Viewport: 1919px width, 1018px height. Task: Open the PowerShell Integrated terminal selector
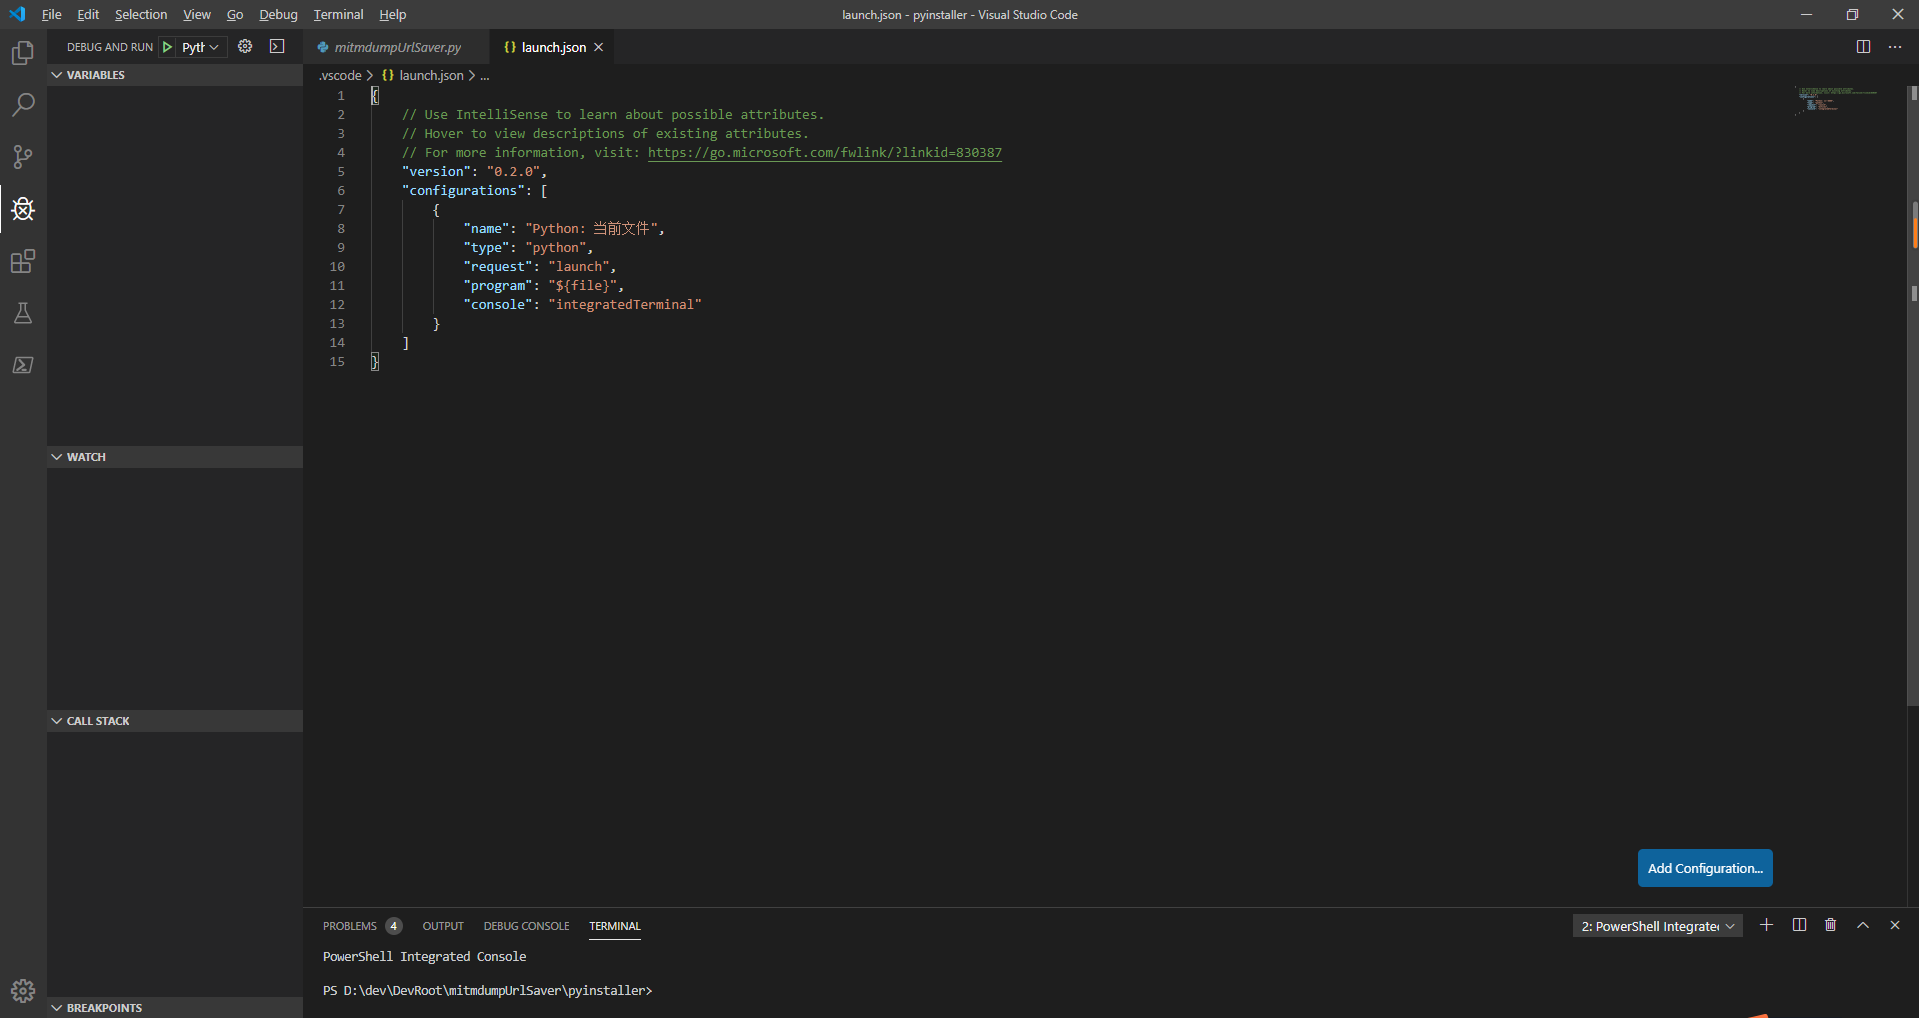coord(1657,926)
